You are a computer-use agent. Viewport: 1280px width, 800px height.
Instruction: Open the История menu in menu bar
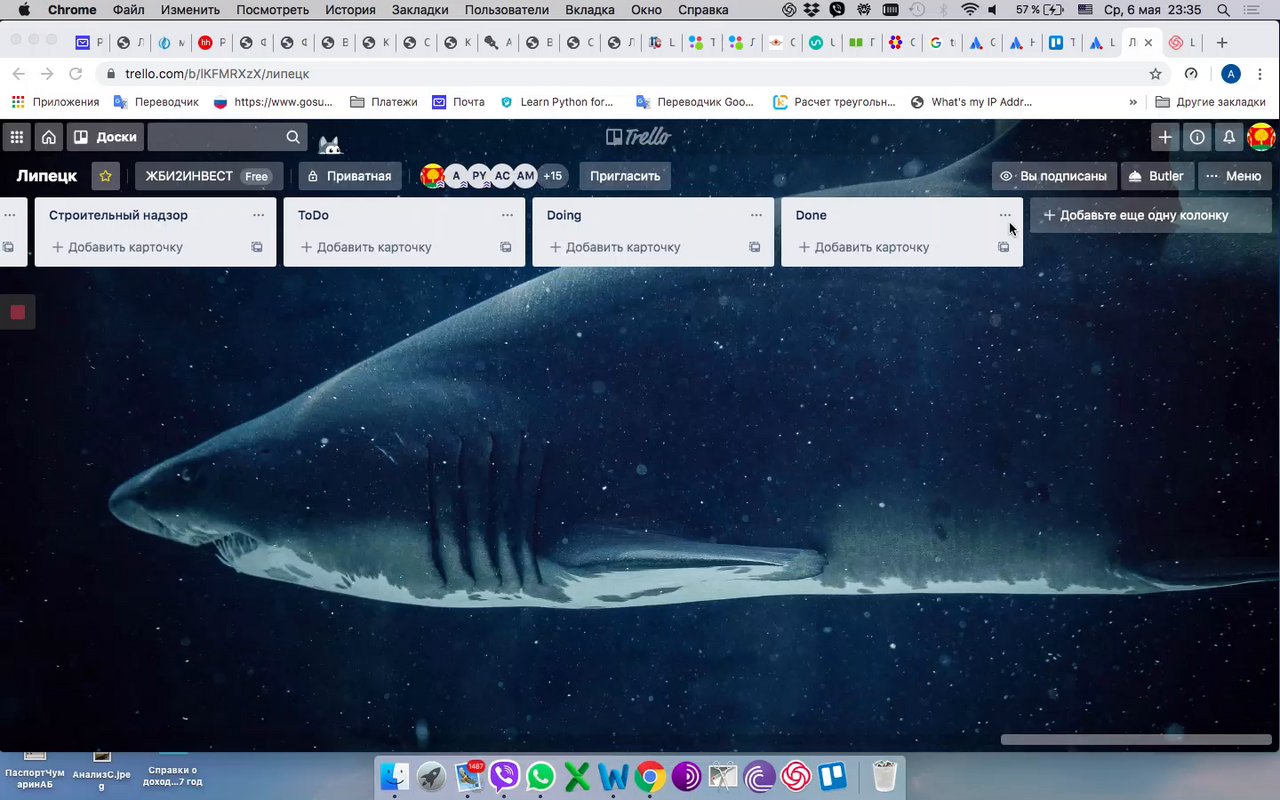[350, 10]
